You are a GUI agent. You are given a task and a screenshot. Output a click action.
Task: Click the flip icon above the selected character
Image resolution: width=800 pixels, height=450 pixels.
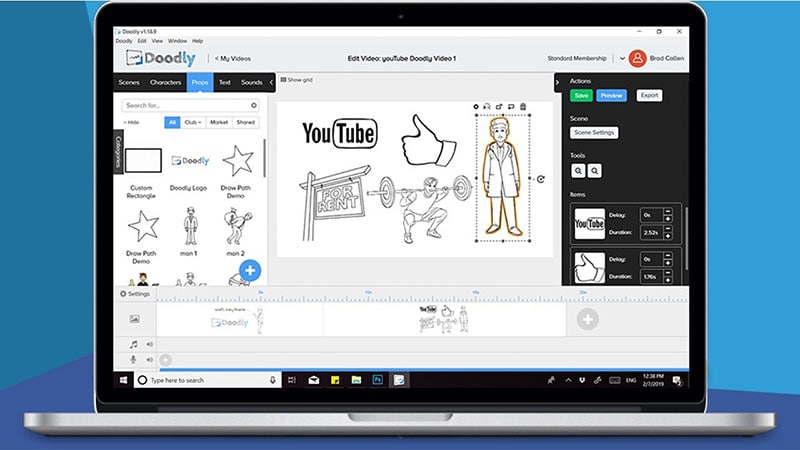487,107
